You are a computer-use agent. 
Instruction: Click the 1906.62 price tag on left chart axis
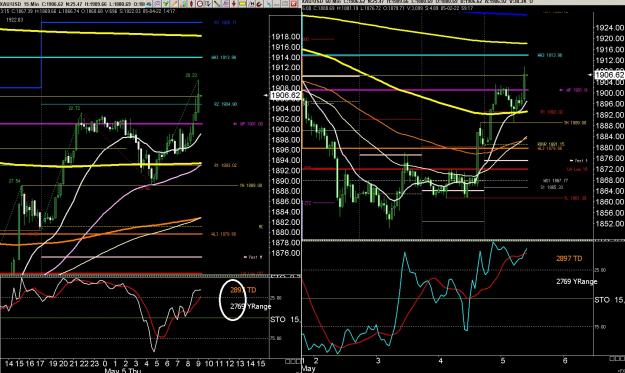(x=285, y=95)
